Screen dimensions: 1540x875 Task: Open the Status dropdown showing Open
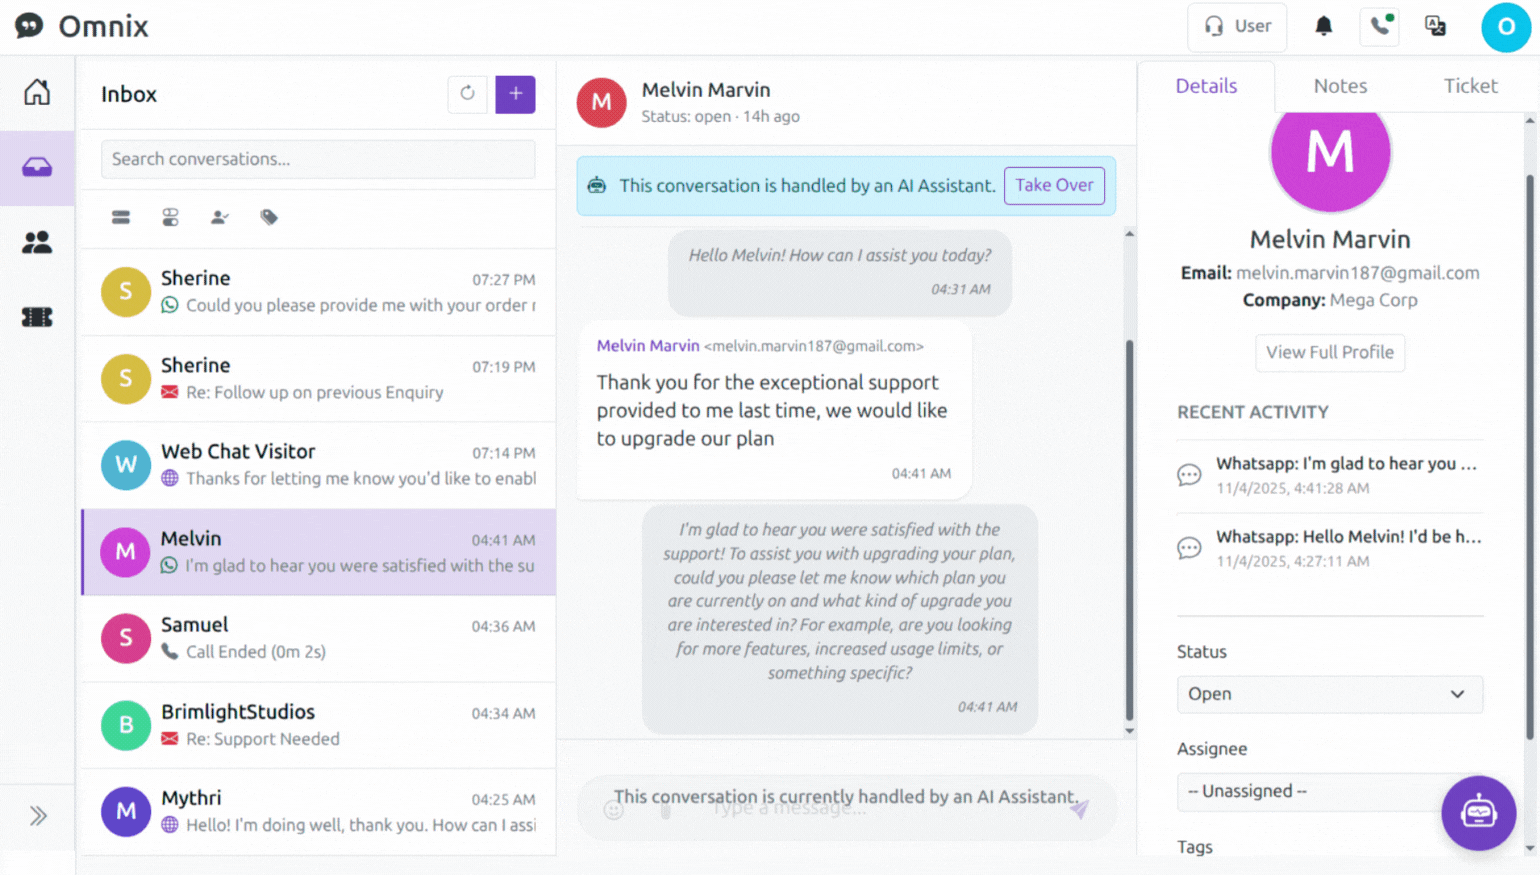pyautogui.click(x=1329, y=694)
